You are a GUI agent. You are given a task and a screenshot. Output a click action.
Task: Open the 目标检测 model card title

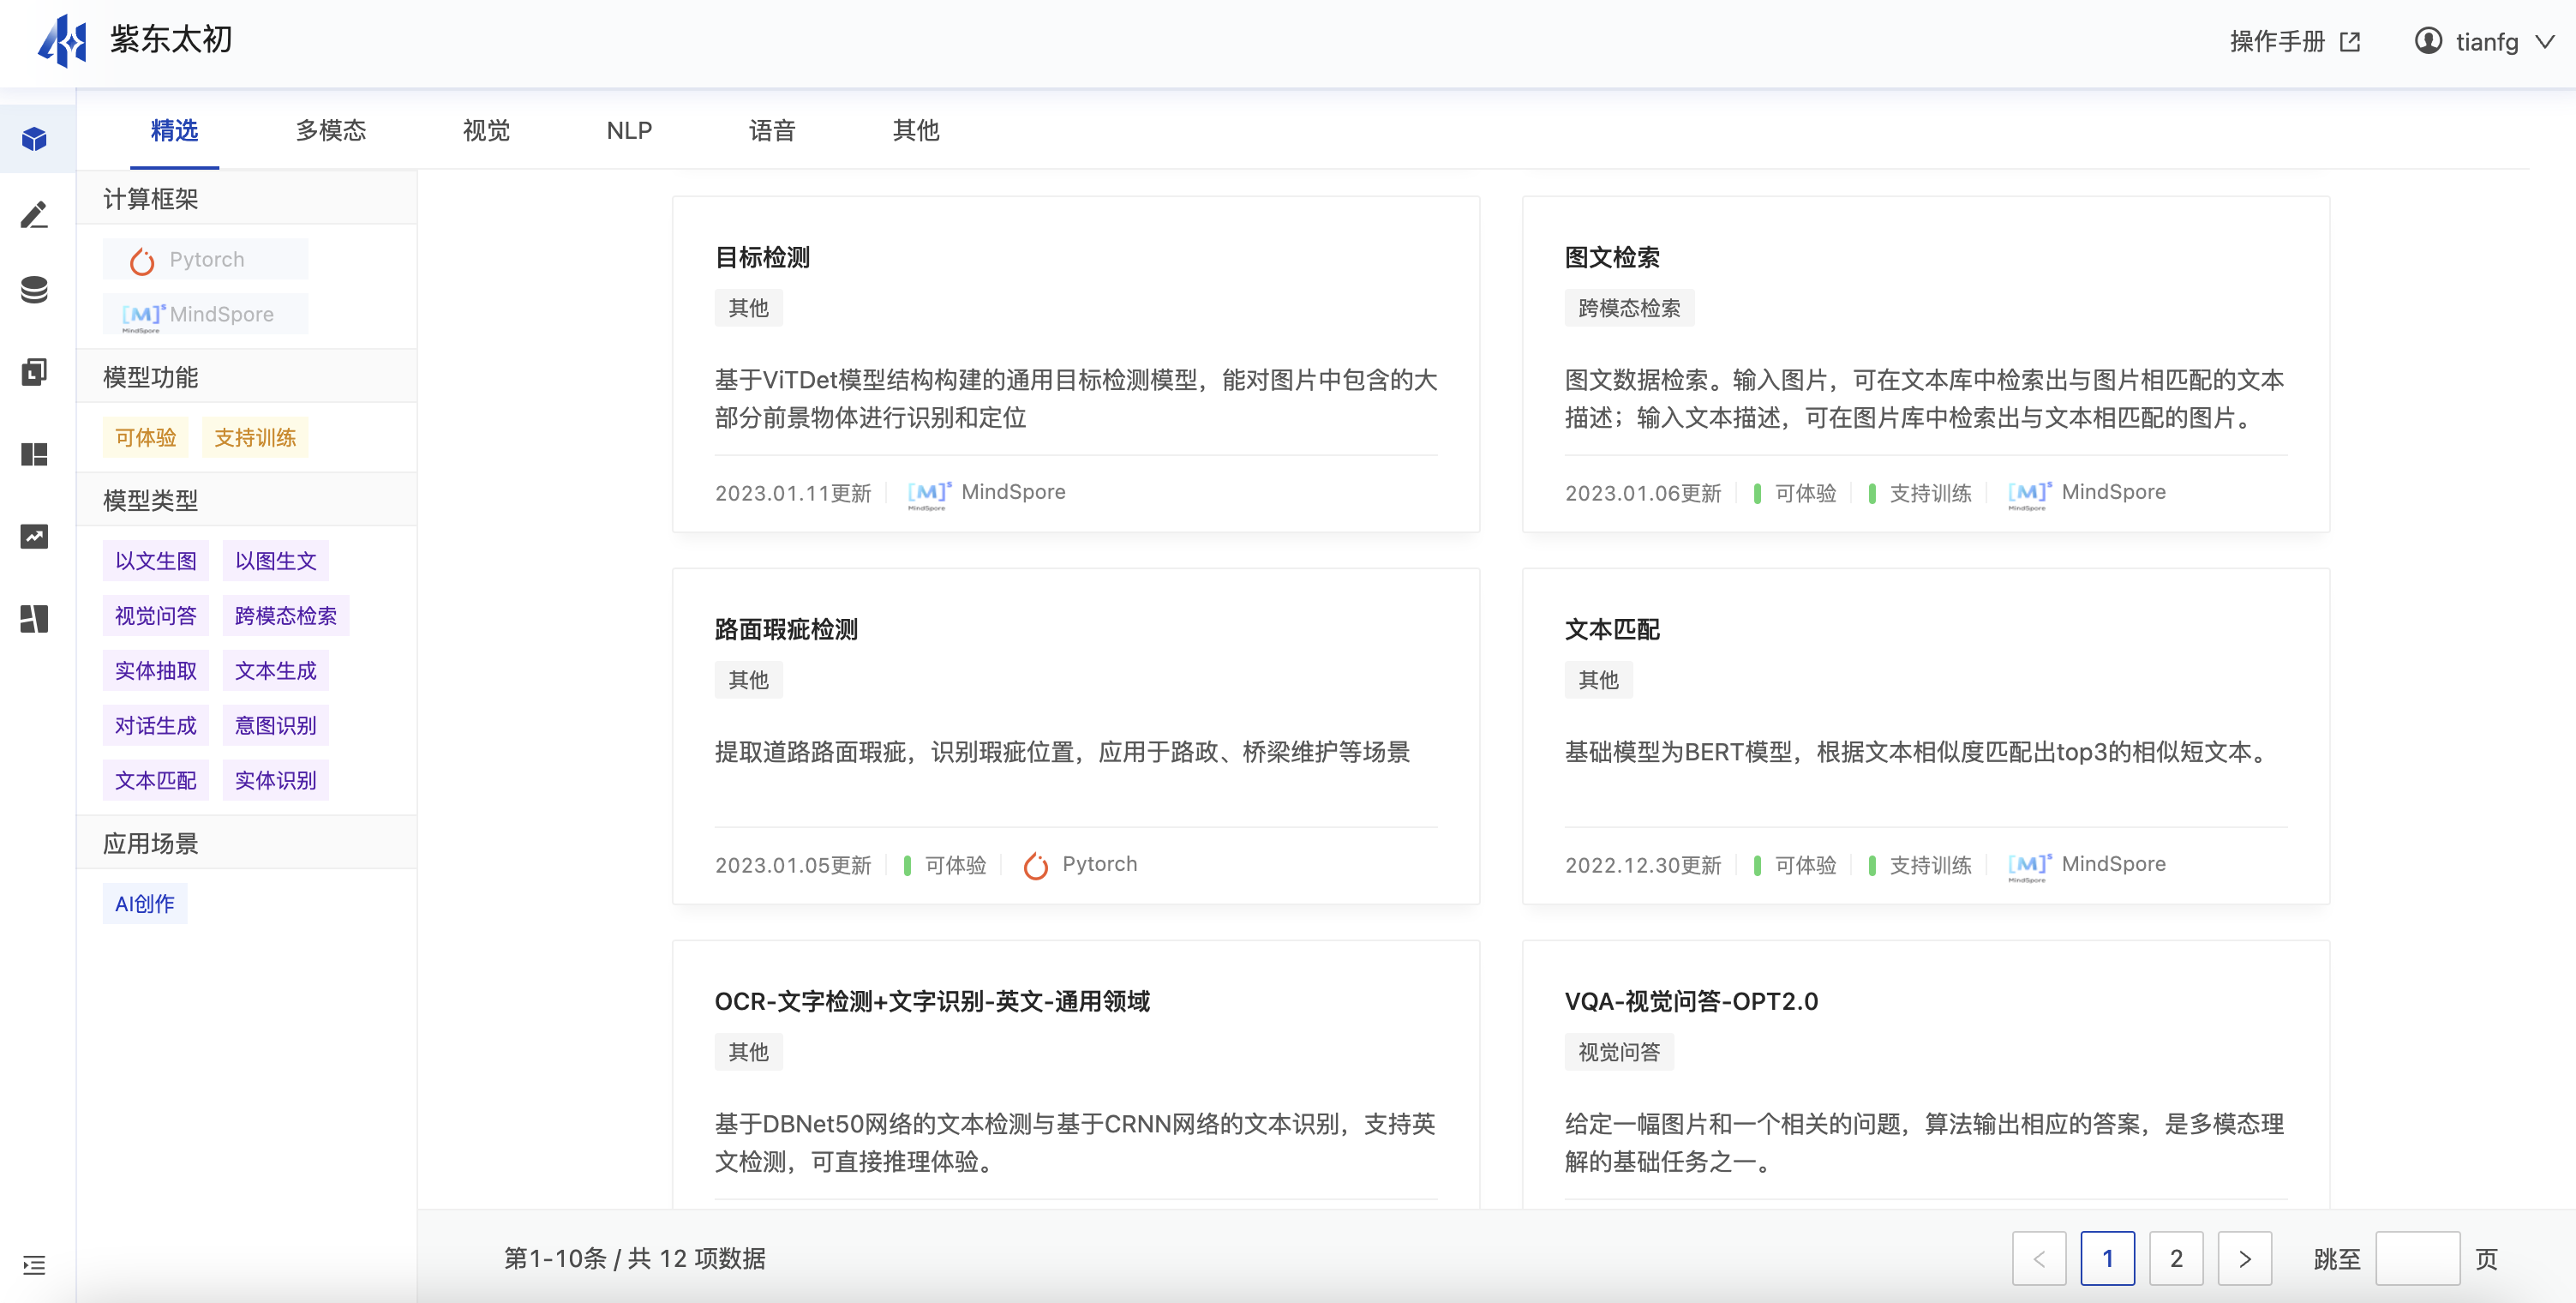(x=762, y=258)
